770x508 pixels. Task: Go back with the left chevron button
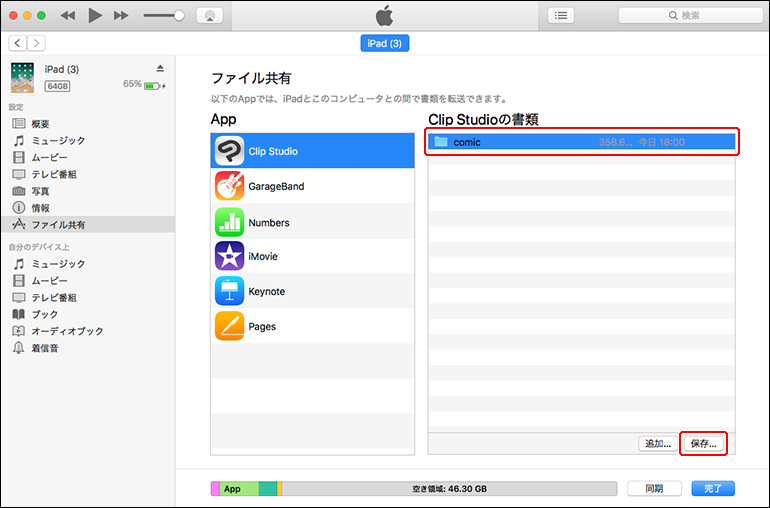click(18, 43)
